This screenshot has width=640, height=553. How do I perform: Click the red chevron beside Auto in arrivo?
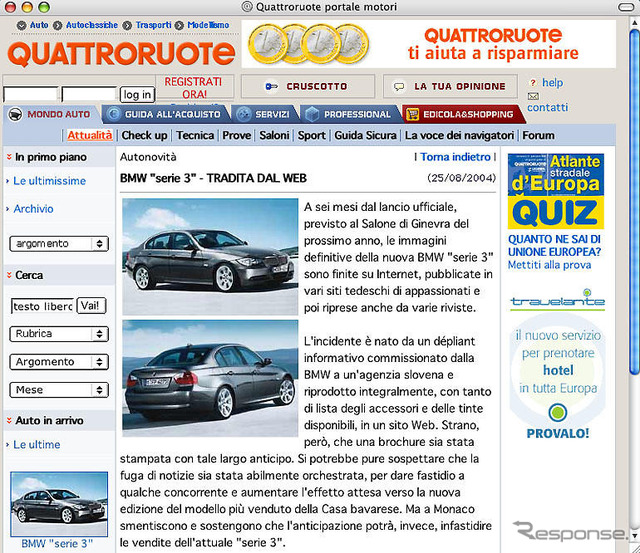(9, 420)
